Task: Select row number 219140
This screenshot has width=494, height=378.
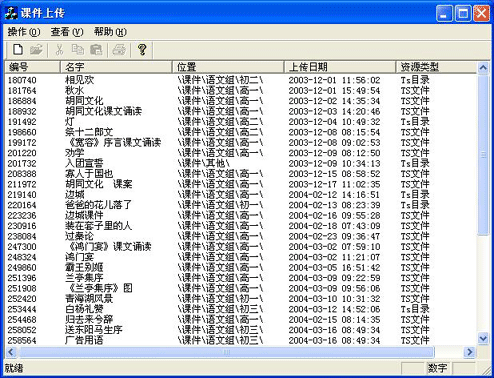Action: pos(241,195)
